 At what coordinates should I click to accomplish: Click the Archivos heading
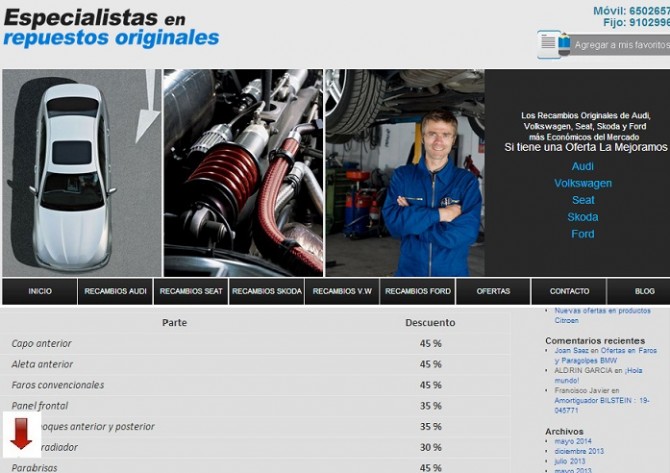point(564,432)
